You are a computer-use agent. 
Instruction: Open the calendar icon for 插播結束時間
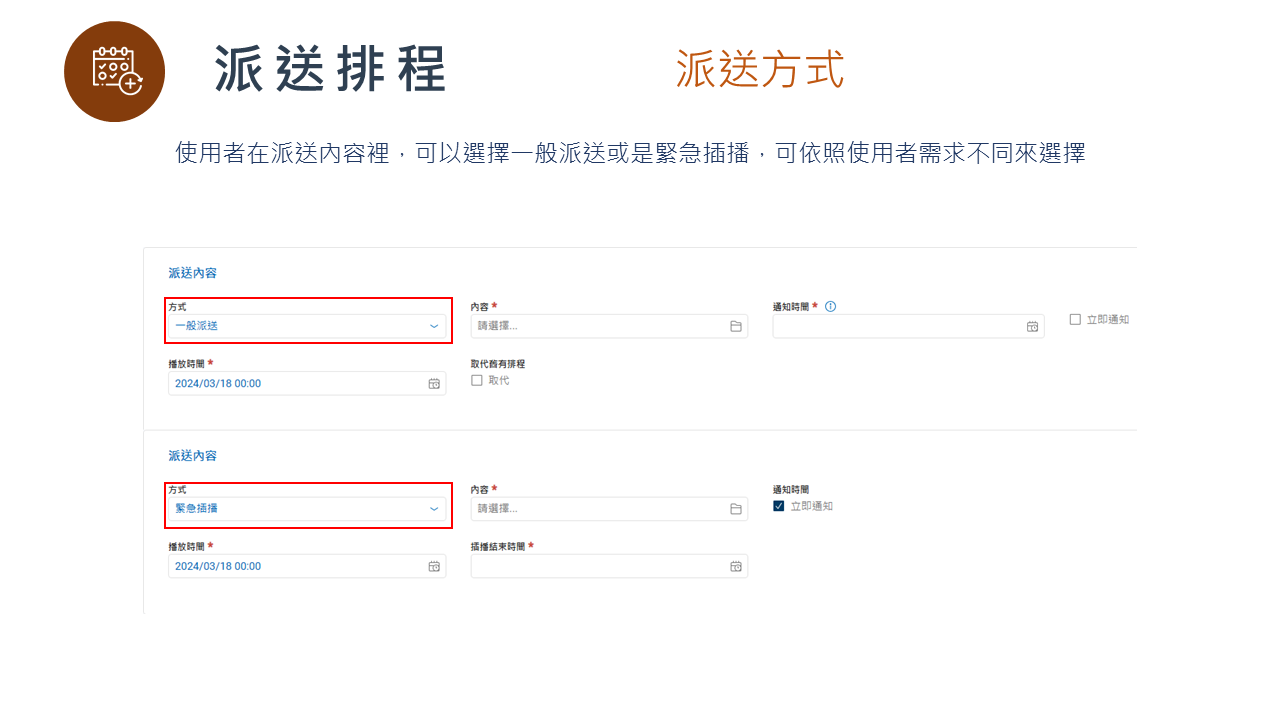(x=735, y=566)
